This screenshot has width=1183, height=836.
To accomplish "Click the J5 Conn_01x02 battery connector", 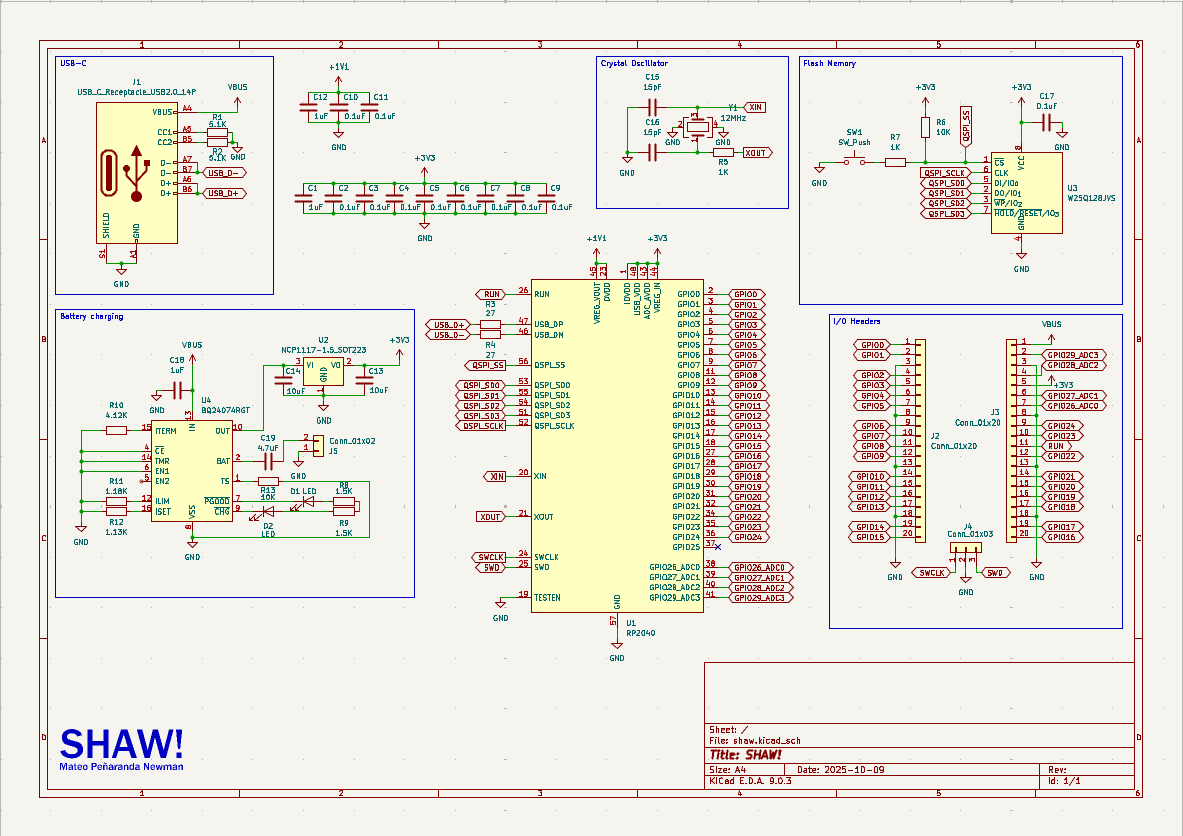I will (x=317, y=443).
